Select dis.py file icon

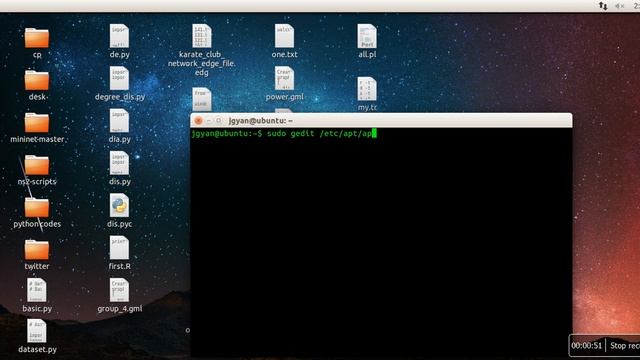click(x=119, y=163)
